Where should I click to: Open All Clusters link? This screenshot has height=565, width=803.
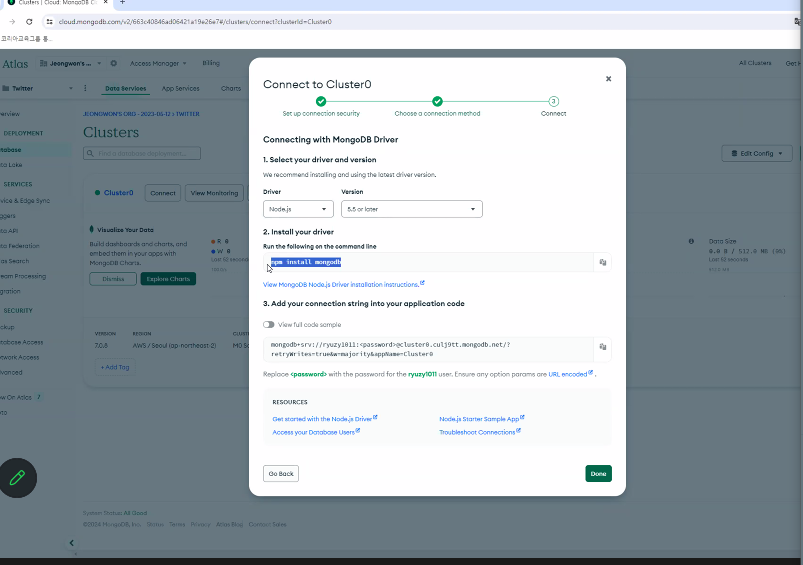(755, 63)
